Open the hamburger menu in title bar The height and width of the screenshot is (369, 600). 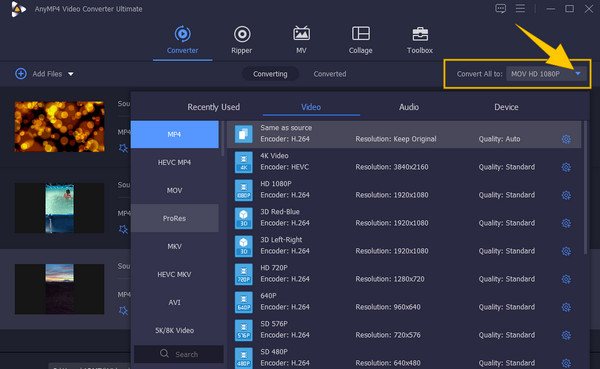520,8
